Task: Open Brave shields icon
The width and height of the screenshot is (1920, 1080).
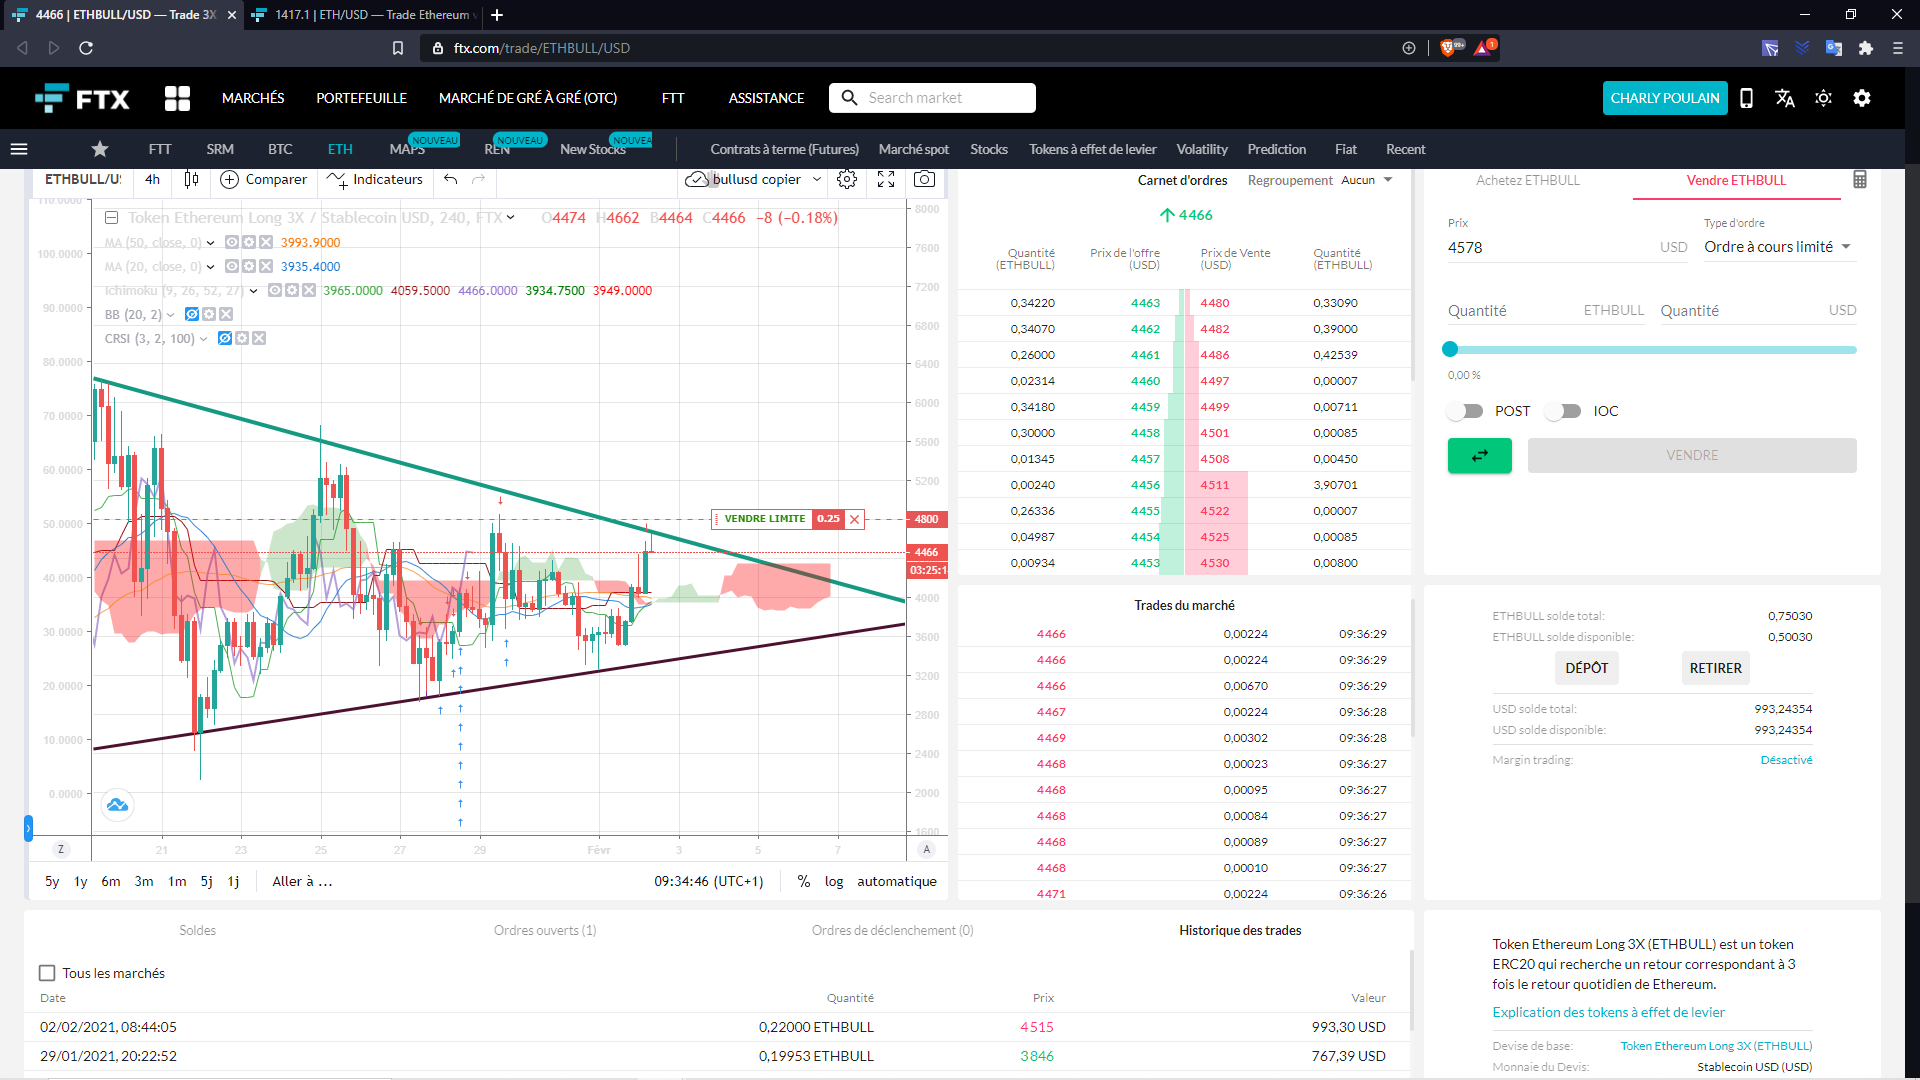Action: 1447,48
